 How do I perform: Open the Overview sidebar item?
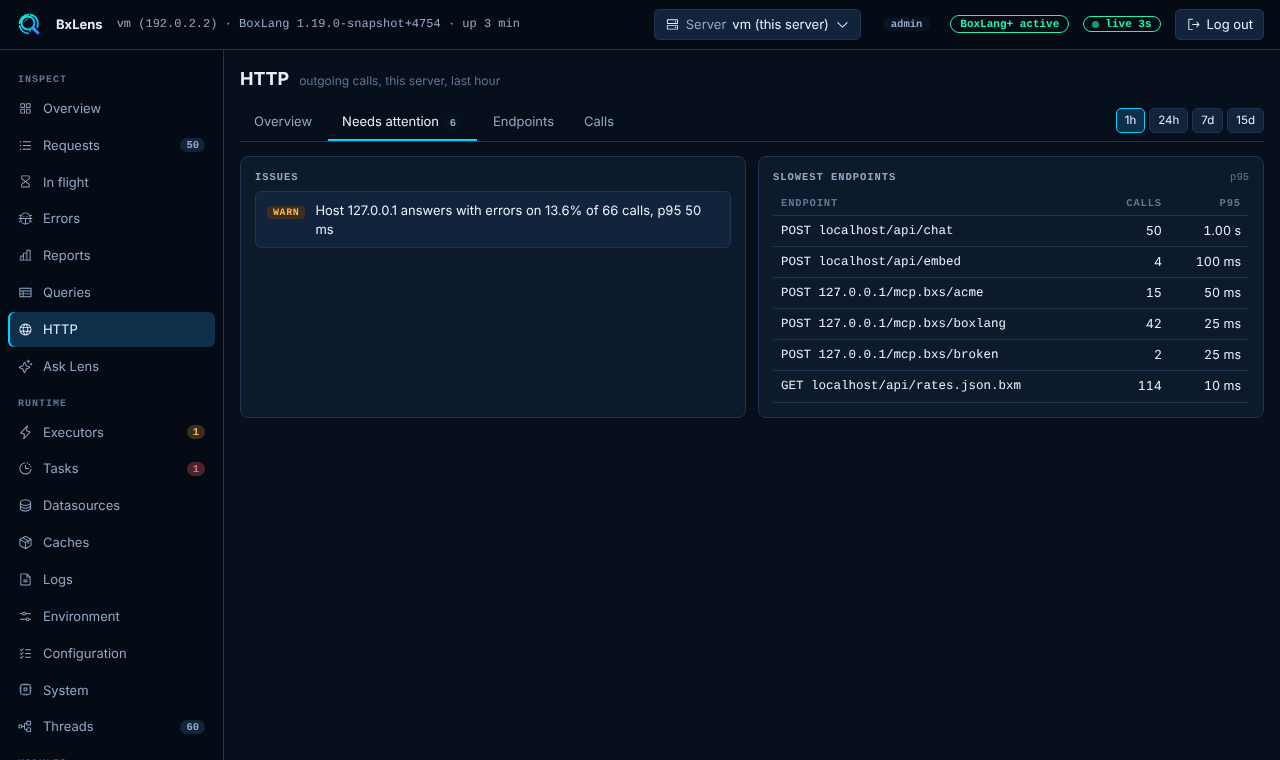tap(111, 108)
